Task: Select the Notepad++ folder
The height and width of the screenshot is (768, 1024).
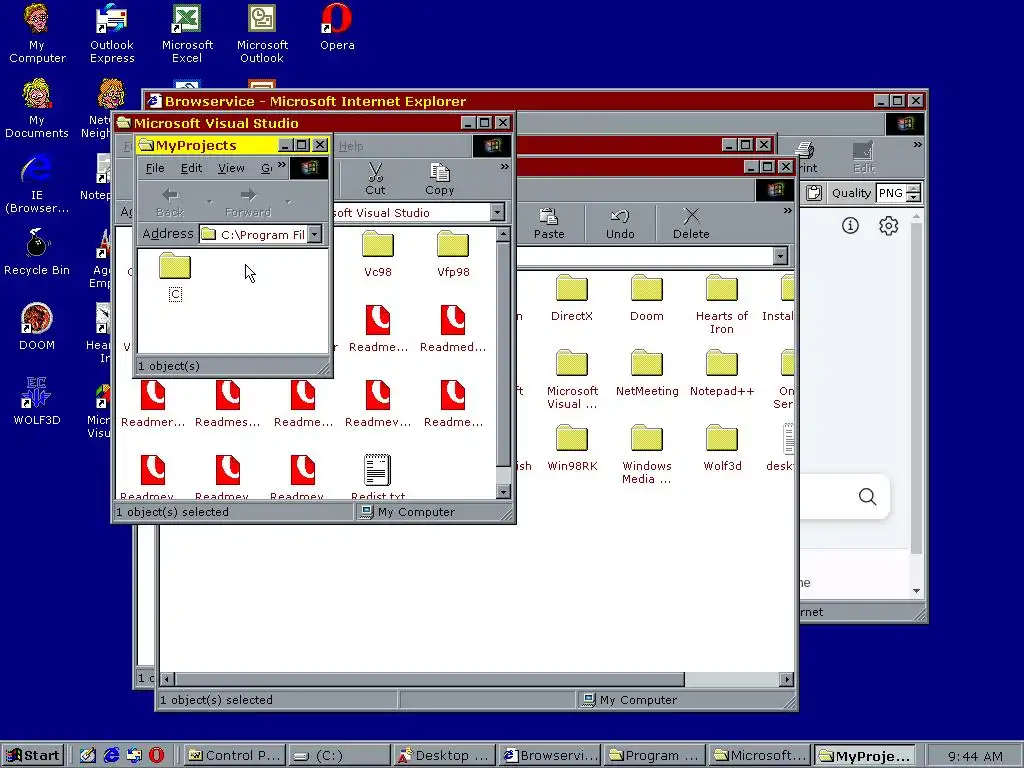Action: (722, 374)
